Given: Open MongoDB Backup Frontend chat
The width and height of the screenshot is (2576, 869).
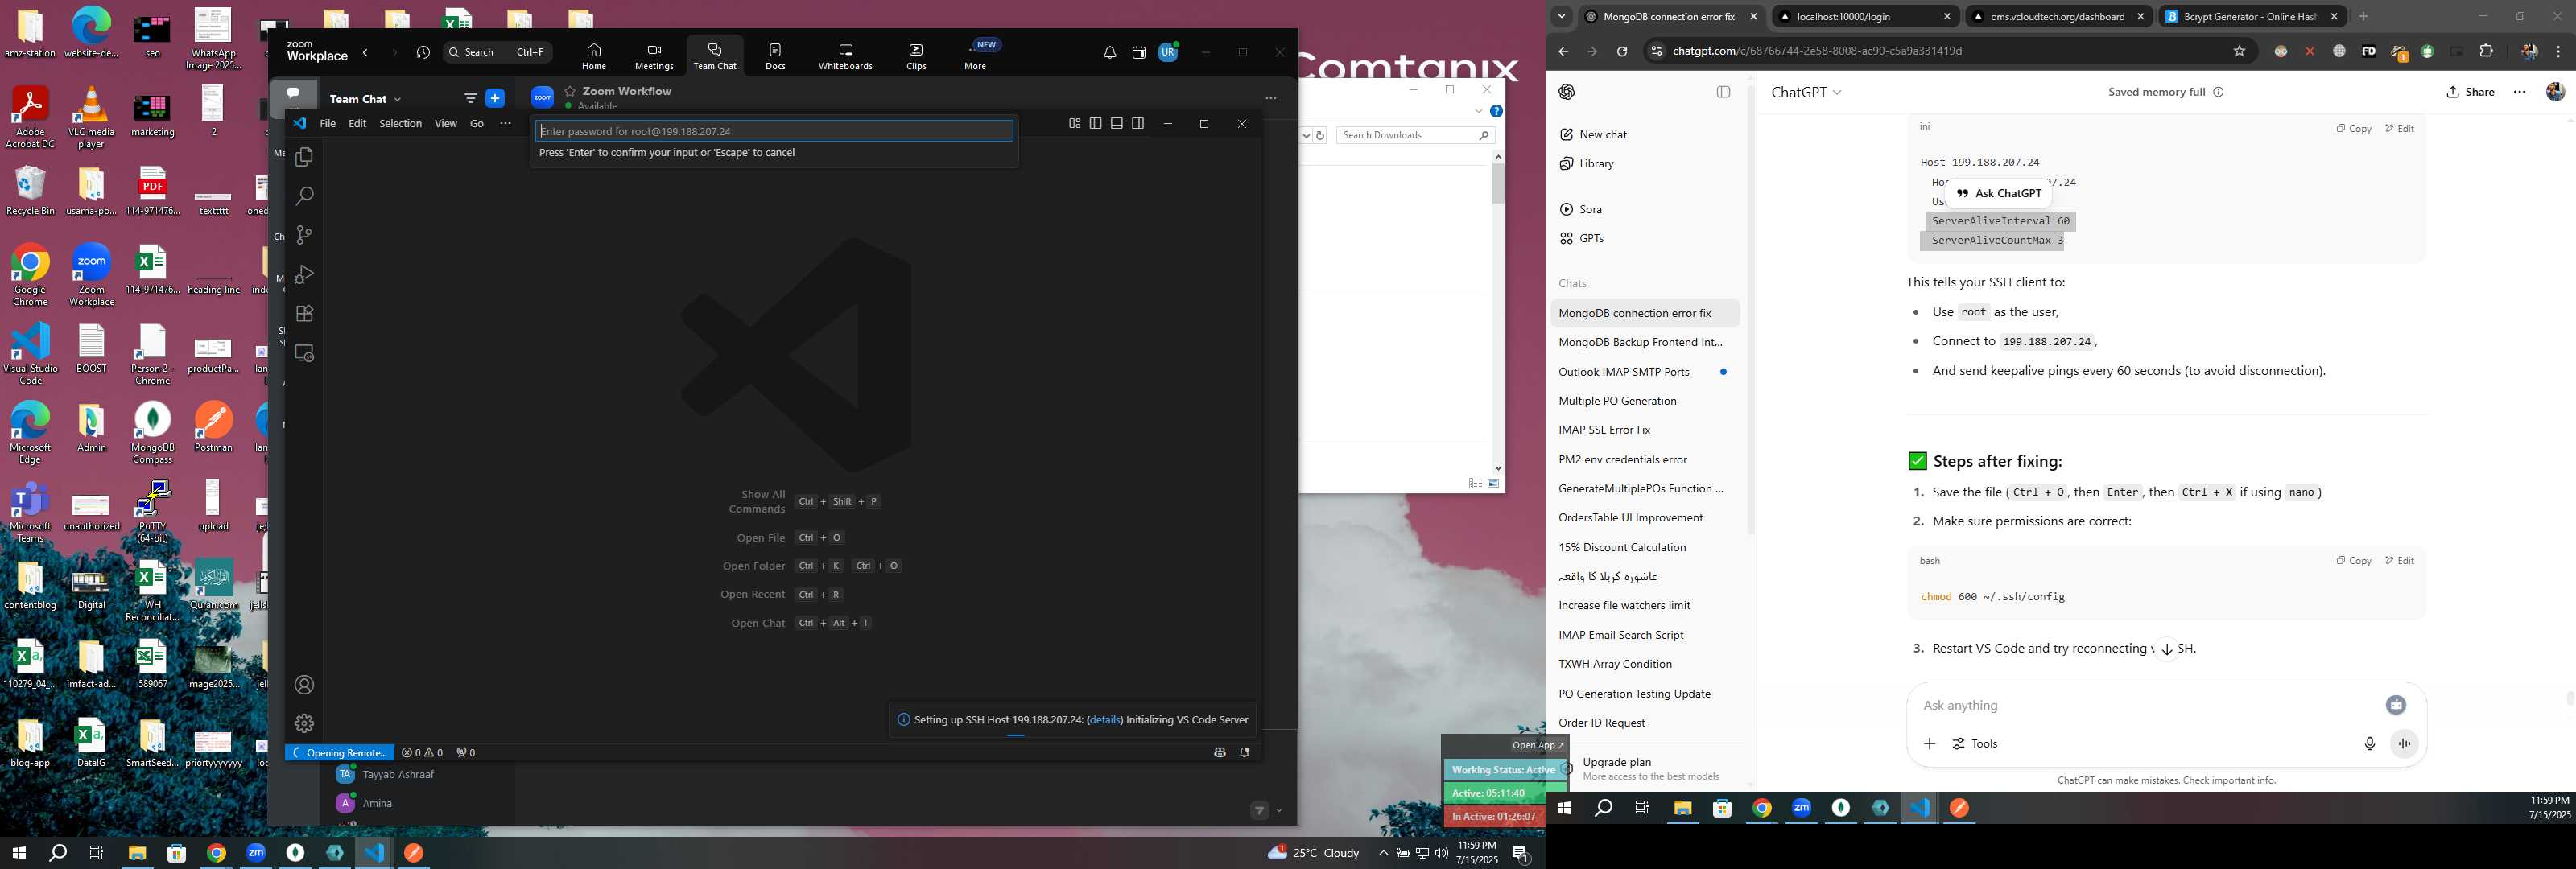Looking at the screenshot, I should click(x=1640, y=342).
